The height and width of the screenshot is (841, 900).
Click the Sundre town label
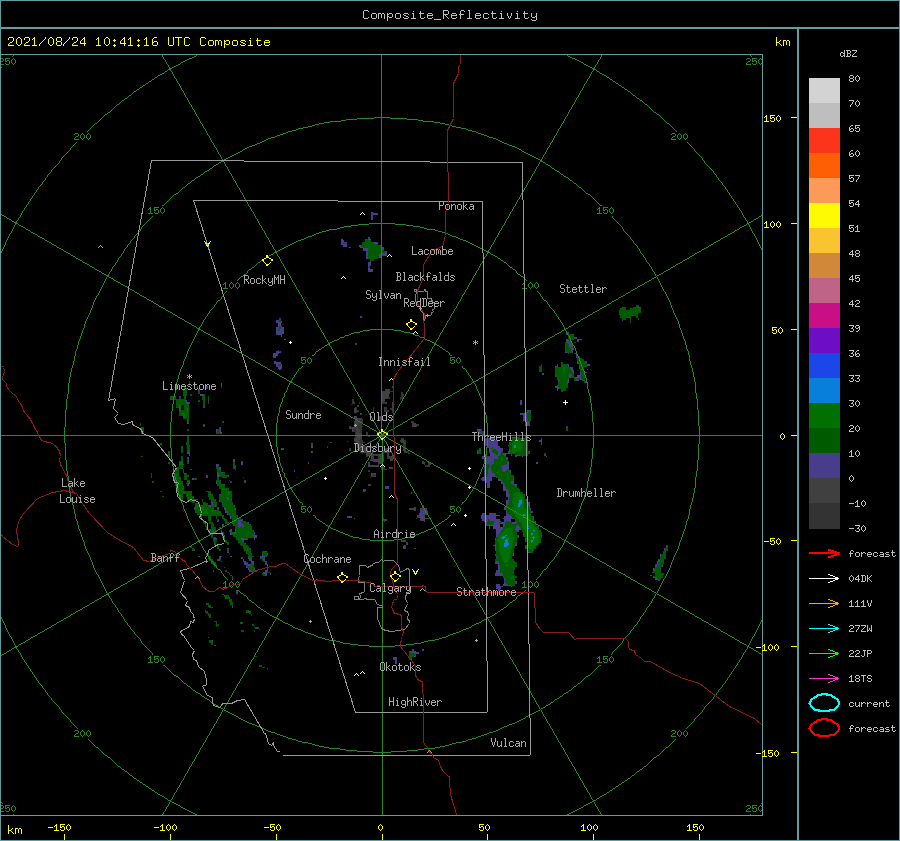coord(303,414)
